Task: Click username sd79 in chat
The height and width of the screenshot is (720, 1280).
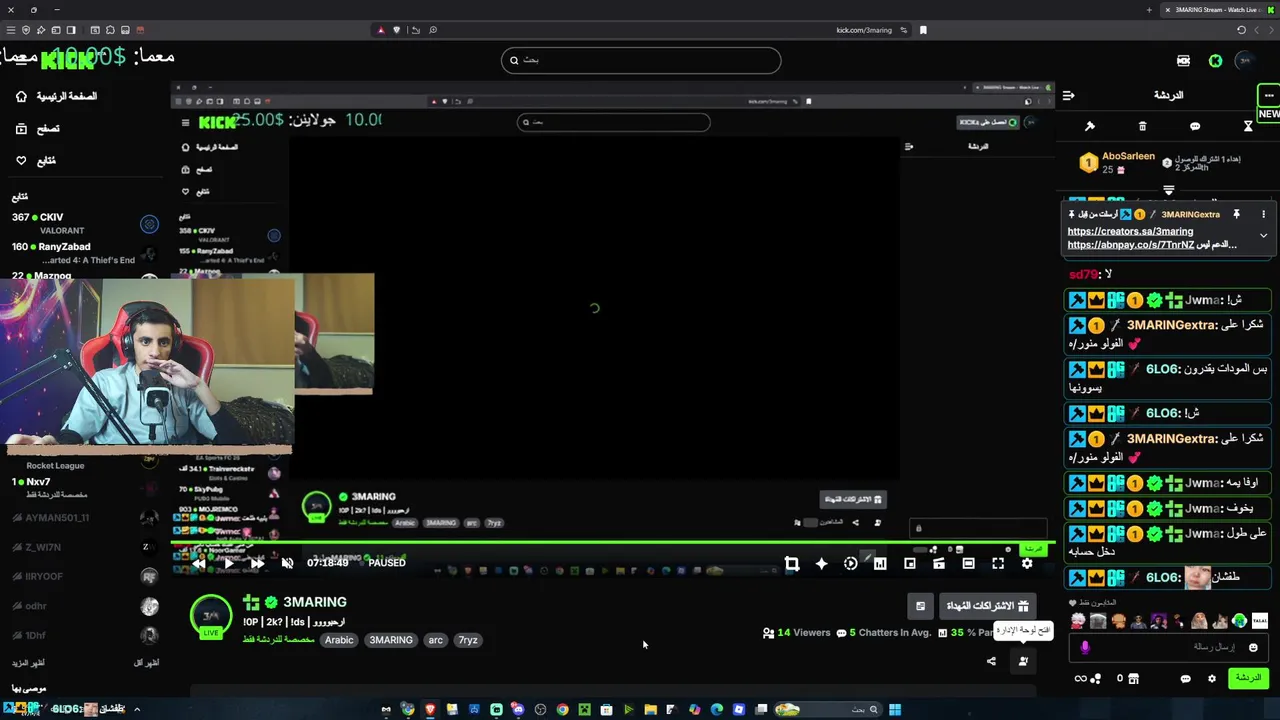Action: click(1083, 274)
